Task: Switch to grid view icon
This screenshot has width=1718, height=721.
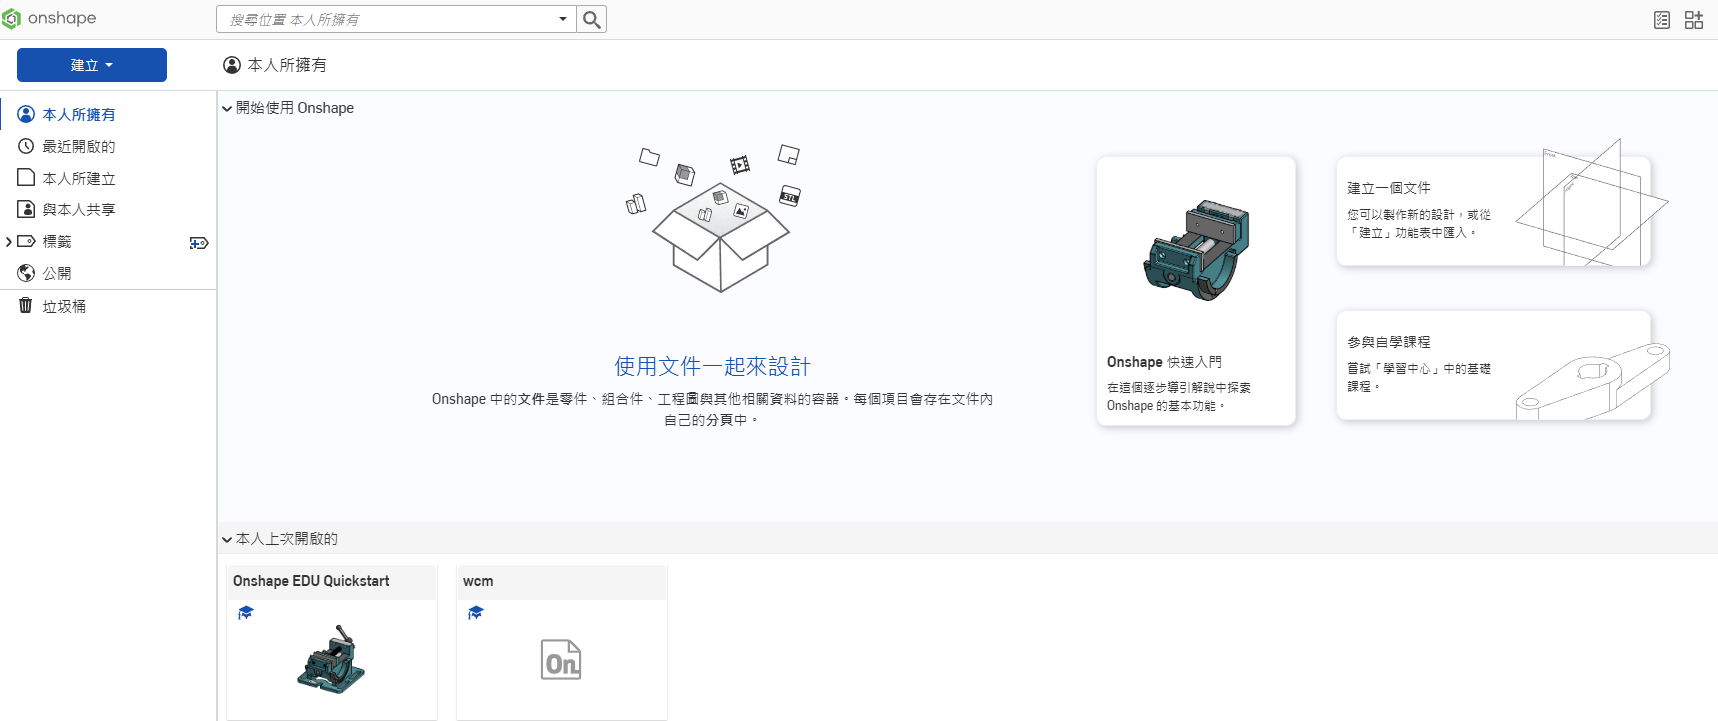Action: 1694,20
